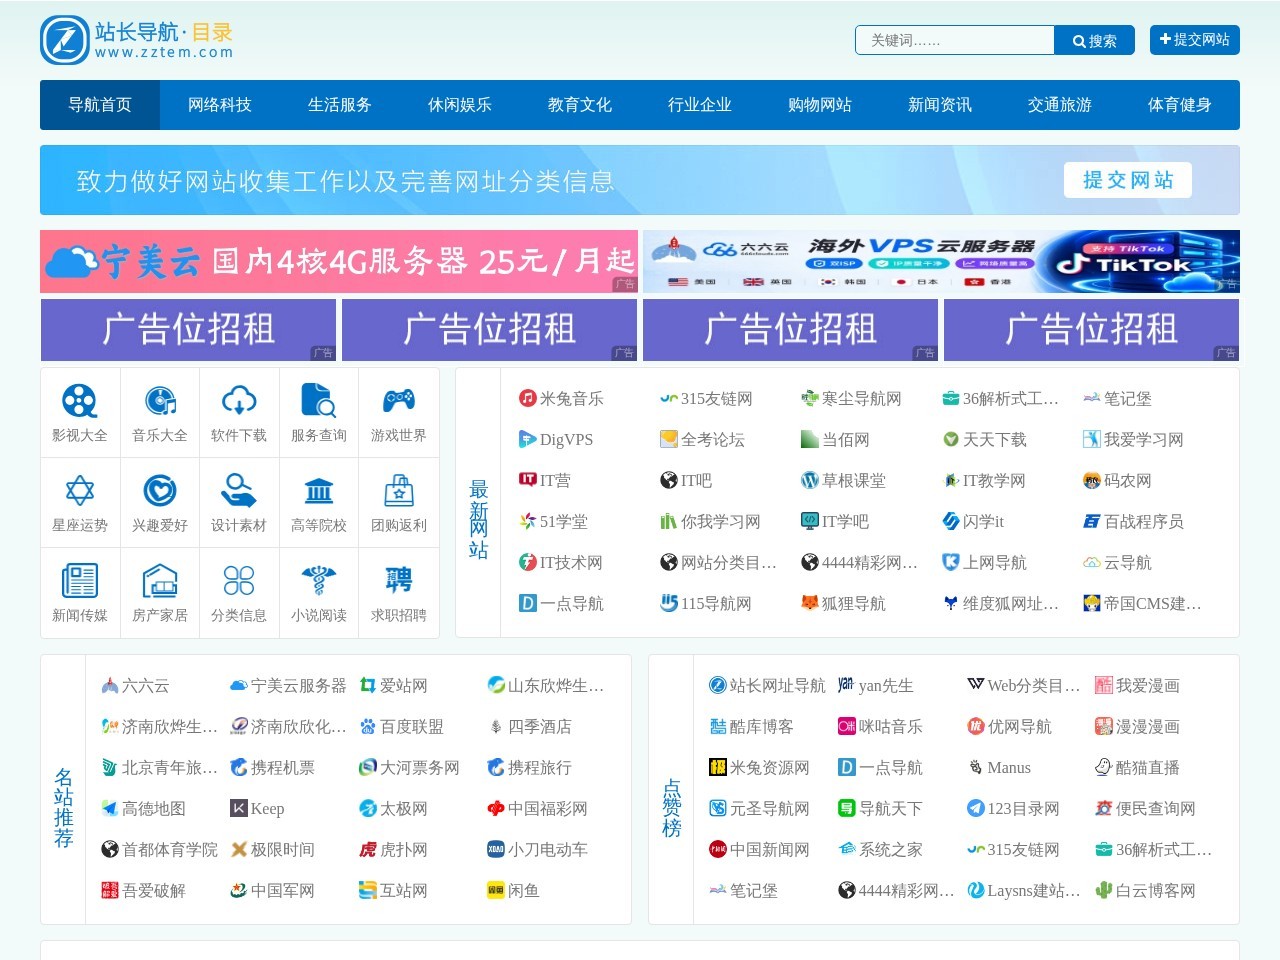
Task: Open the 小说阅读 icon
Action: tap(319, 581)
